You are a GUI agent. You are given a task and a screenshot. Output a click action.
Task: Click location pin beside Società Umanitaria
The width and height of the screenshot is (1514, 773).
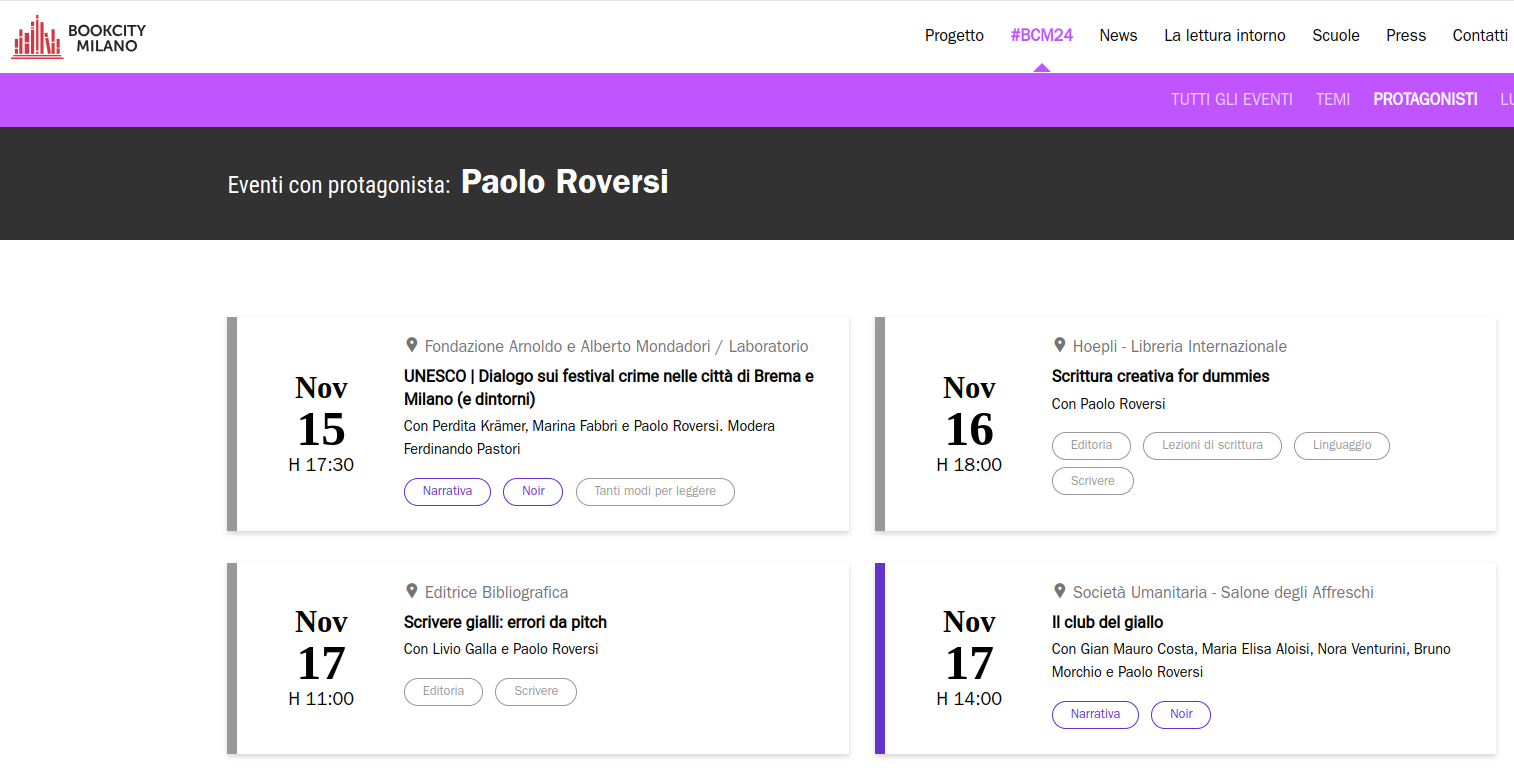[1059, 591]
